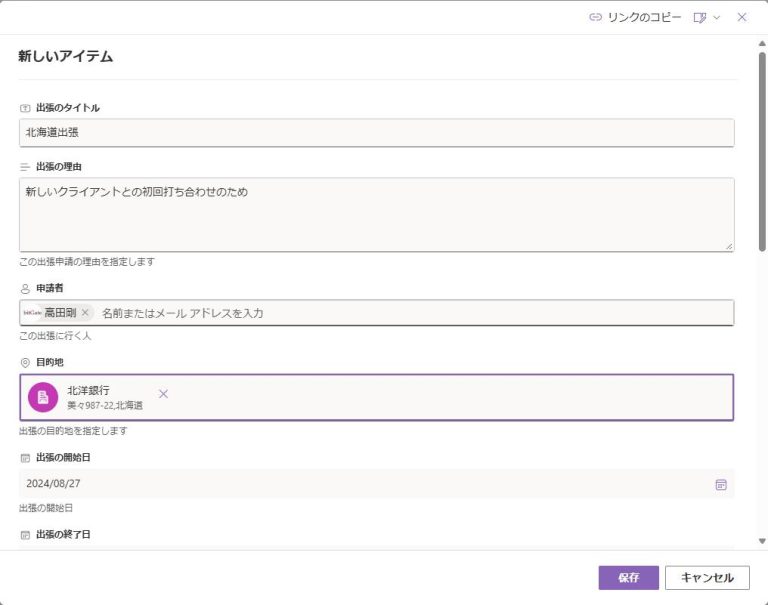
Task: Open the form edit icon menu
Action: [700, 18]
